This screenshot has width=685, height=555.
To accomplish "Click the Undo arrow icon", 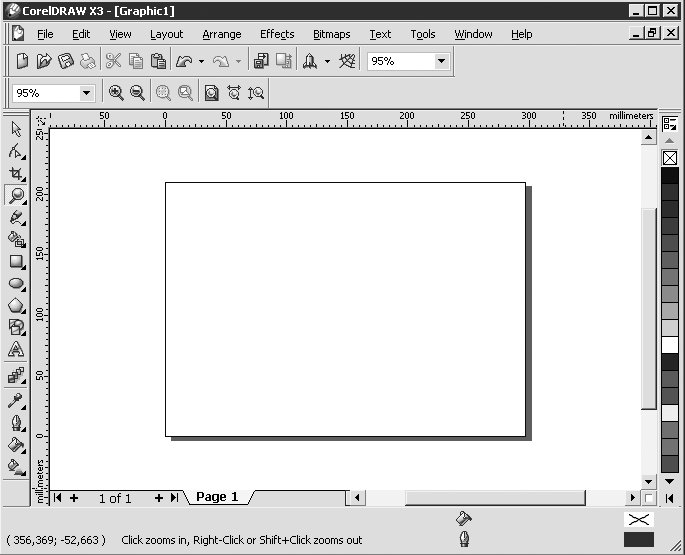I will 184,61.
